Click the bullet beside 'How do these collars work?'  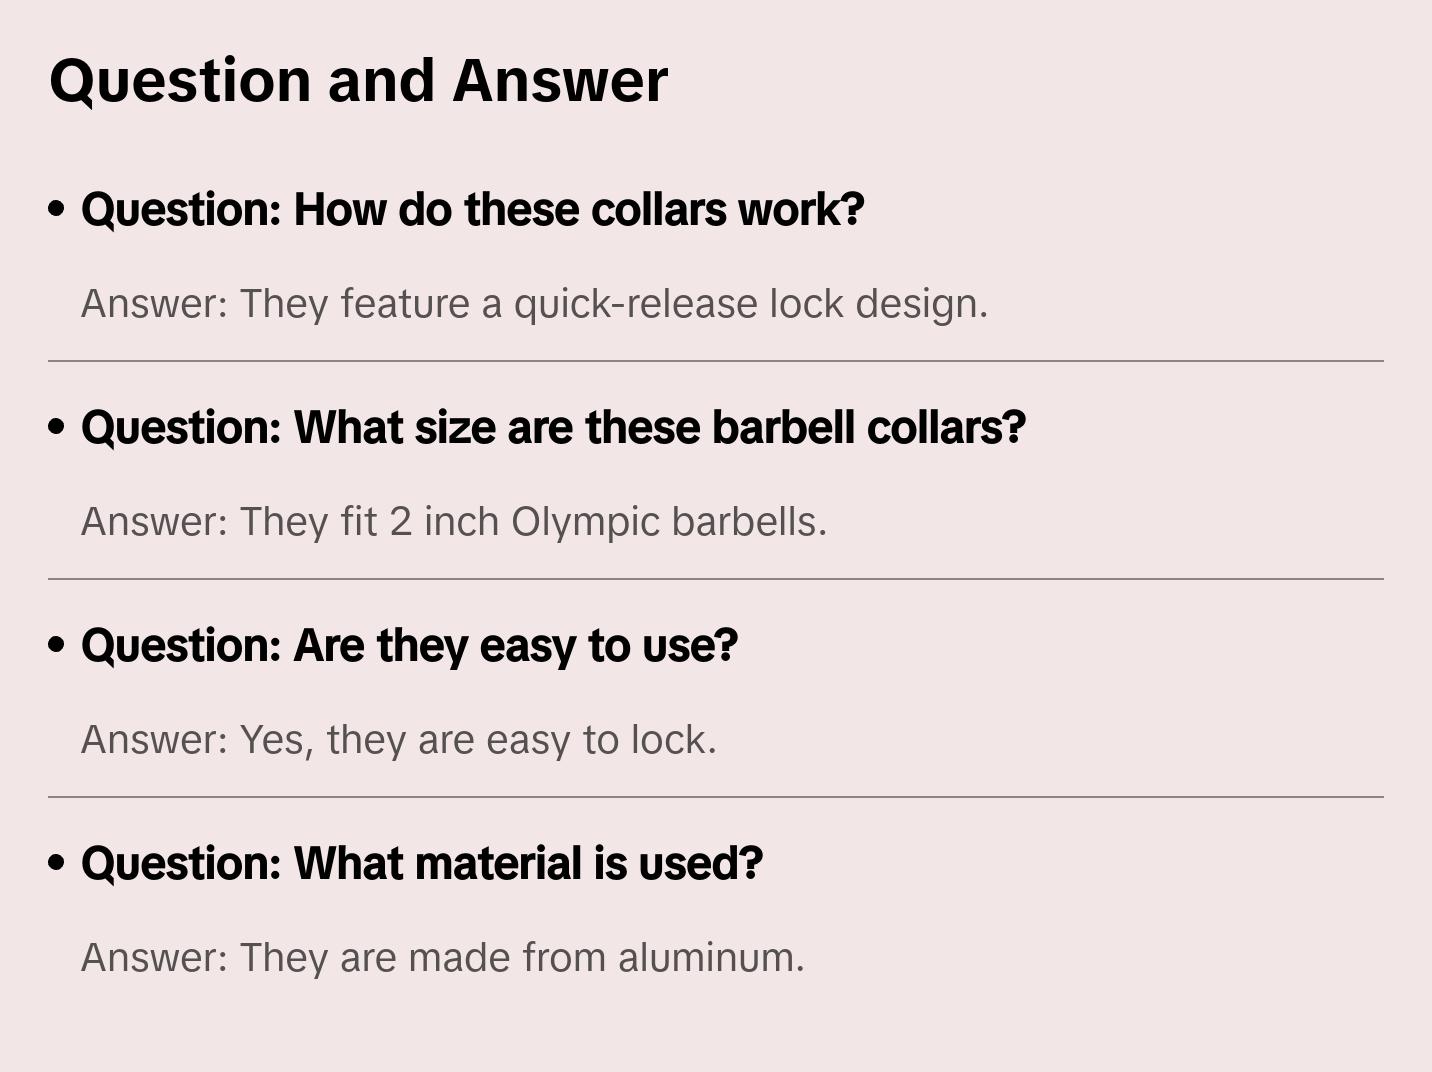point(57,209)
